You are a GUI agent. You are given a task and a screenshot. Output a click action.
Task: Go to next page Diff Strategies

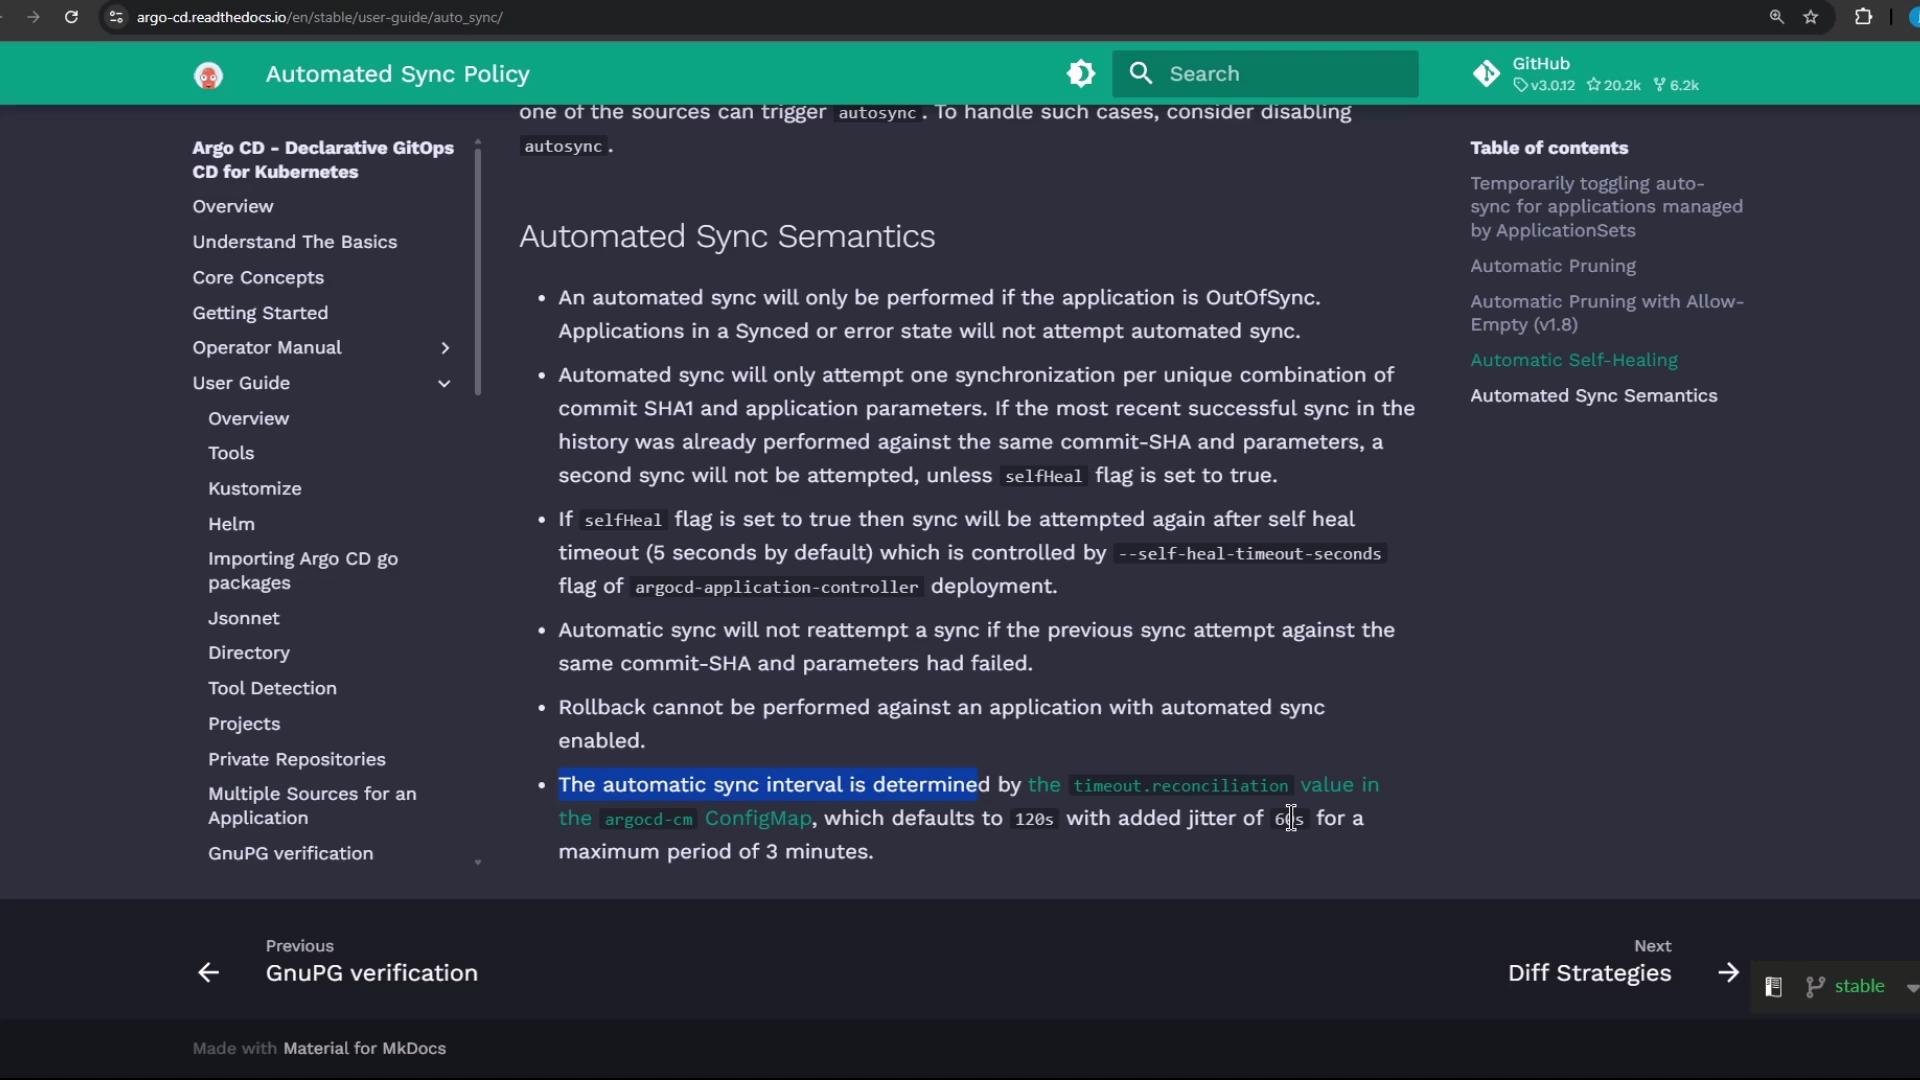coord(1590,962)
